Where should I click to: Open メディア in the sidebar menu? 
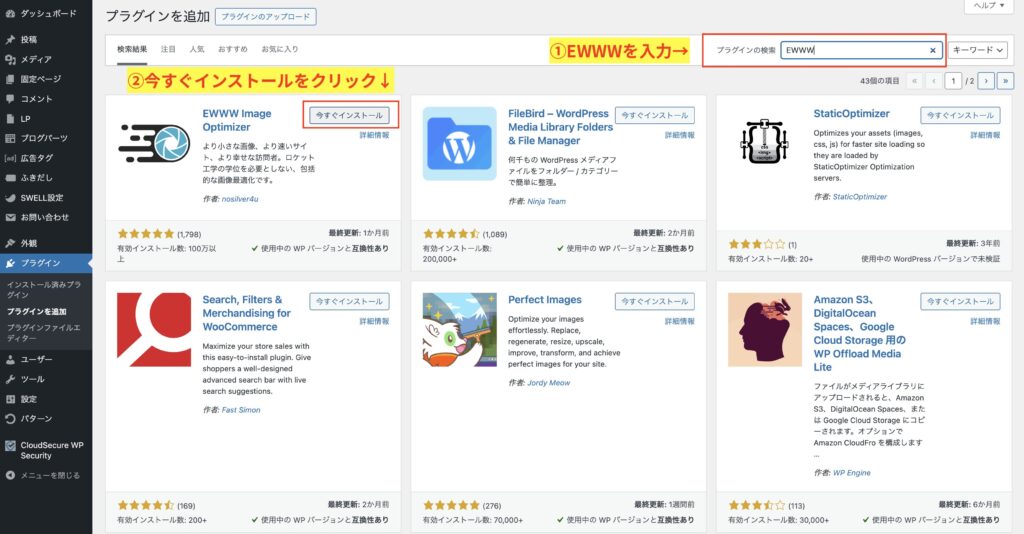pyautogui.click(x=36, y=59)
